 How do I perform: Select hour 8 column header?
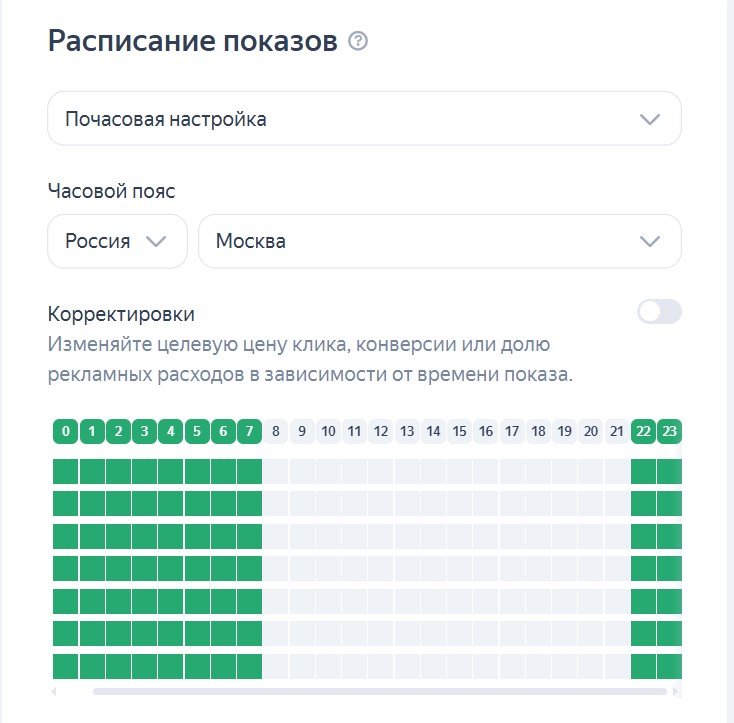pos(276,432)
